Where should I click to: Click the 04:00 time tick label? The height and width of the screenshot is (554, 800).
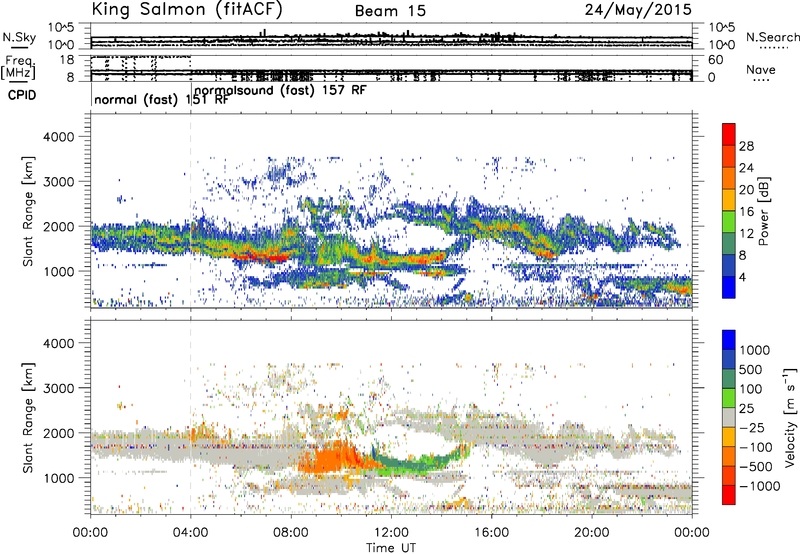(x=190, y=533)
